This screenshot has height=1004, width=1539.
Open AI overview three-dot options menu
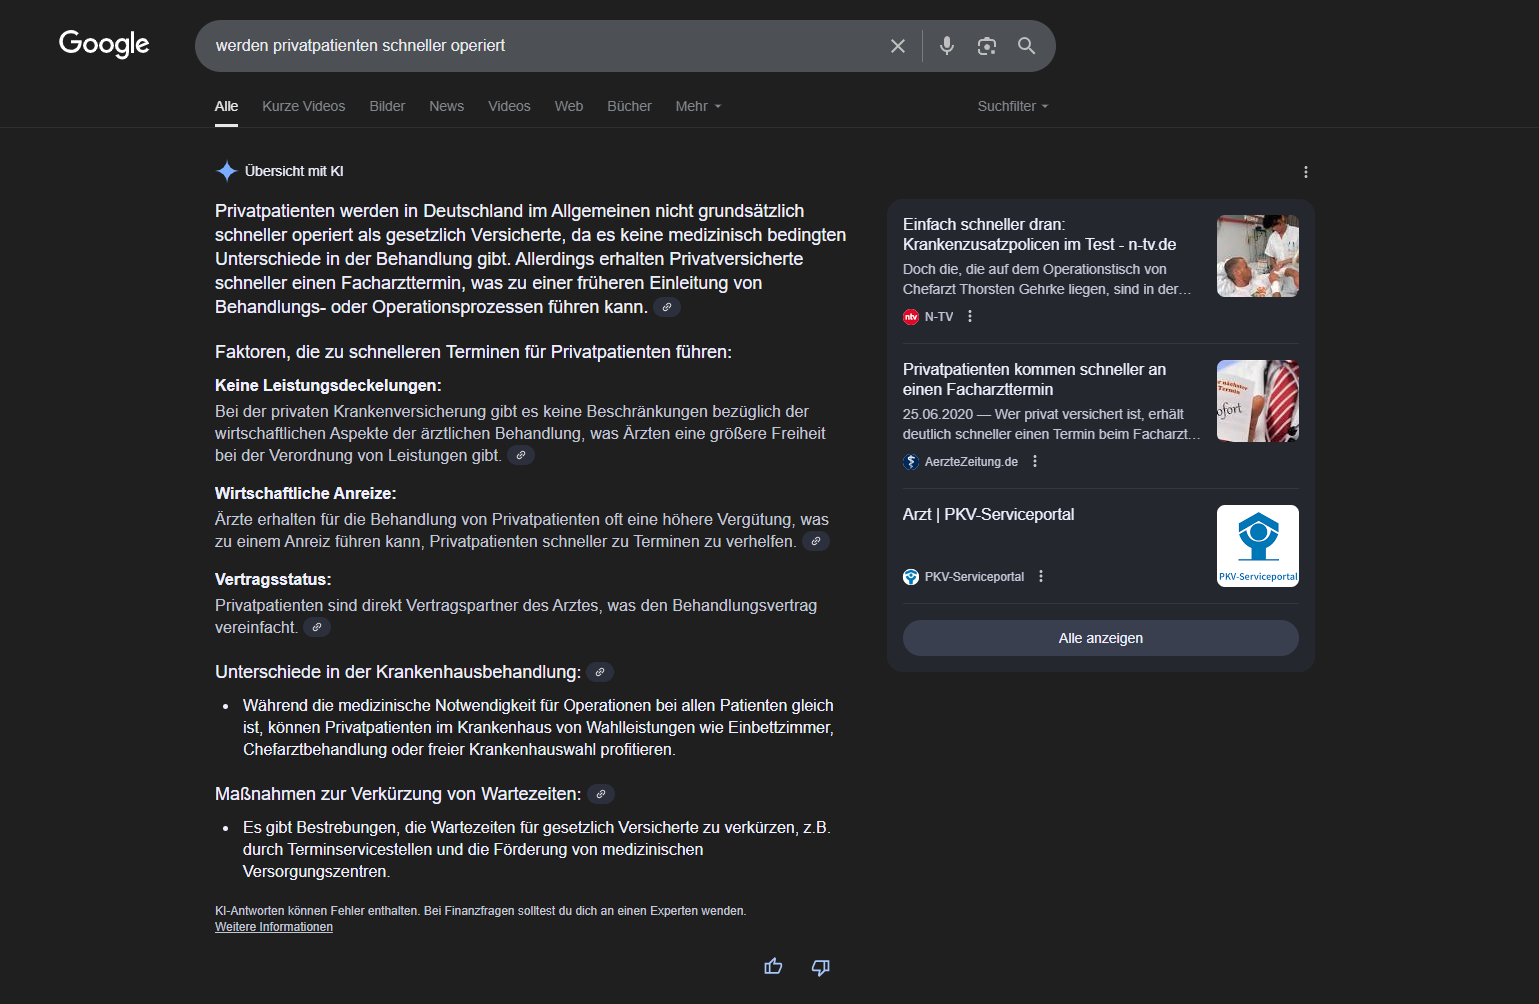pos(1305,172)
